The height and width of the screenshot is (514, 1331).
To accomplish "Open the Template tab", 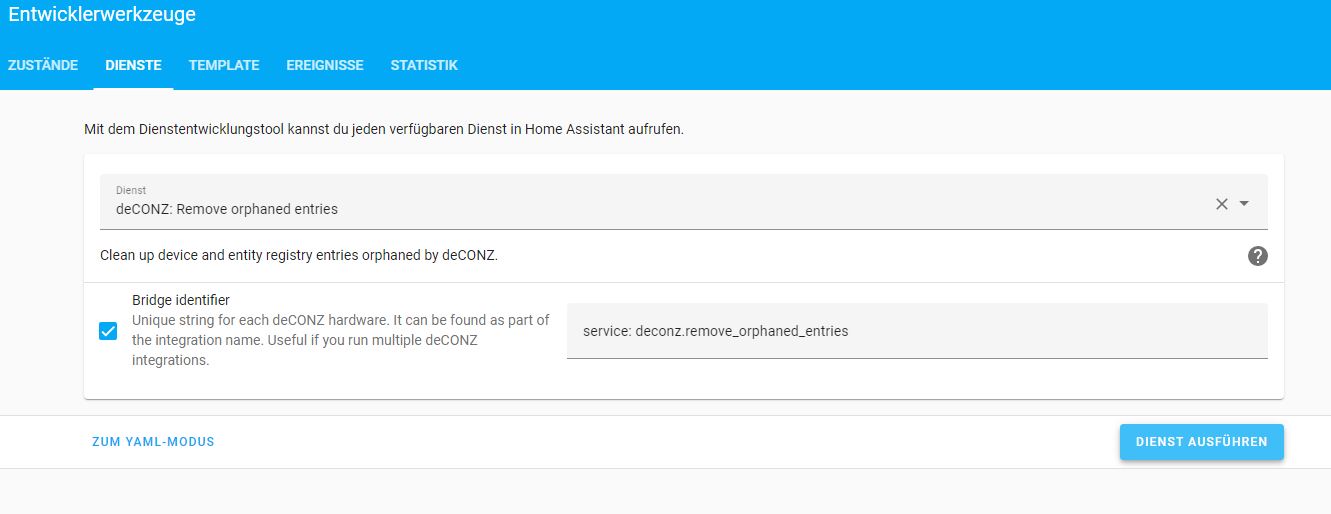I will click(224, 65).
